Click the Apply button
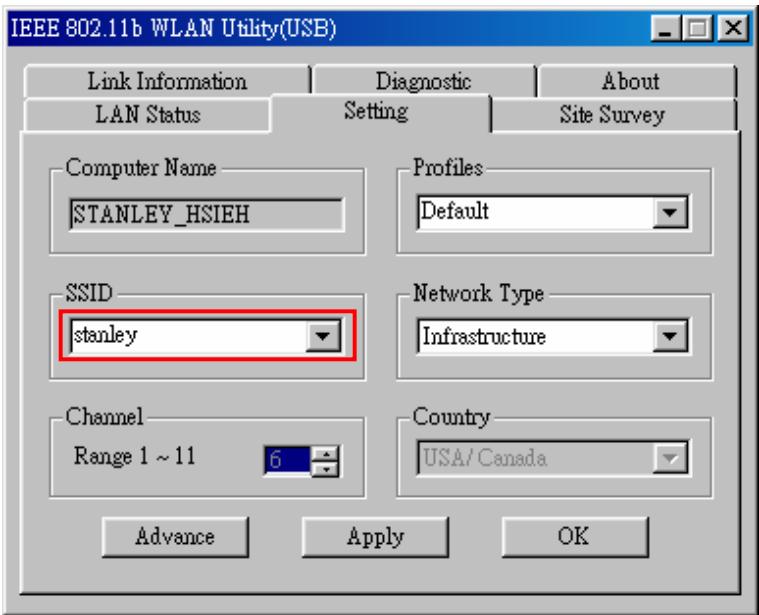Viewport: 759px width, 615px height. click(375, 537)
